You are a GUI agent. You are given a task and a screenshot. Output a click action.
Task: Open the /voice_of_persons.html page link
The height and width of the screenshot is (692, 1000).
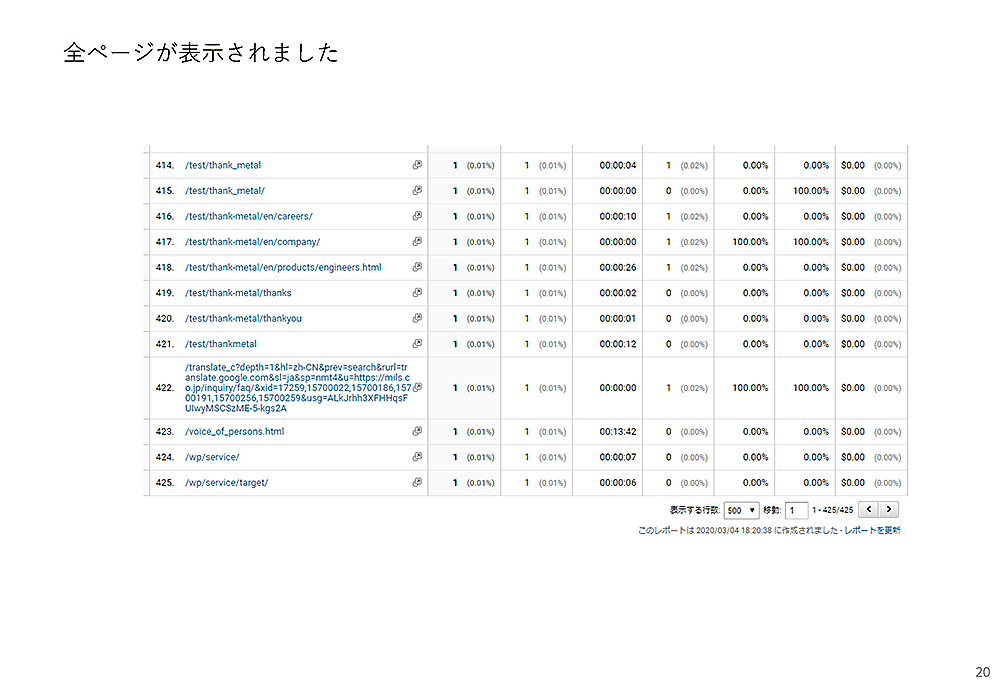tap(234, 432)
